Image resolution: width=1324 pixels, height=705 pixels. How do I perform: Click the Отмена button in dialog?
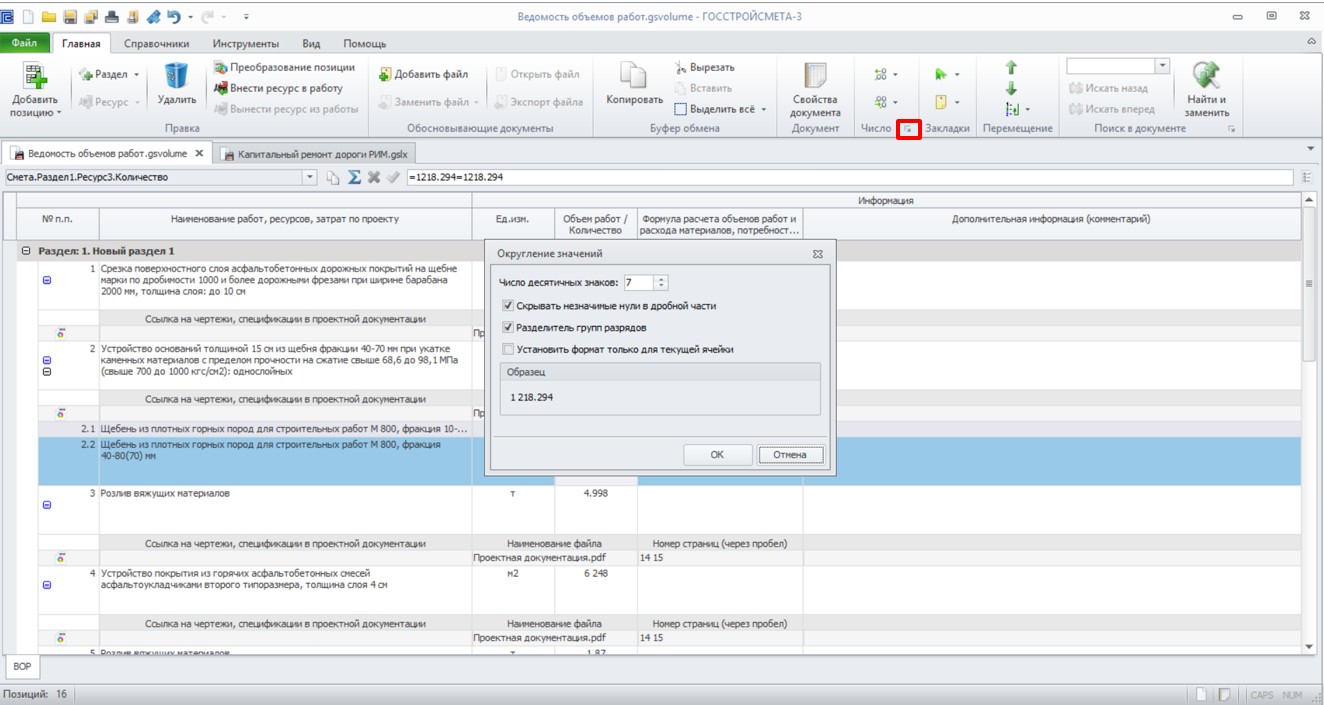[x=790, y=455]
